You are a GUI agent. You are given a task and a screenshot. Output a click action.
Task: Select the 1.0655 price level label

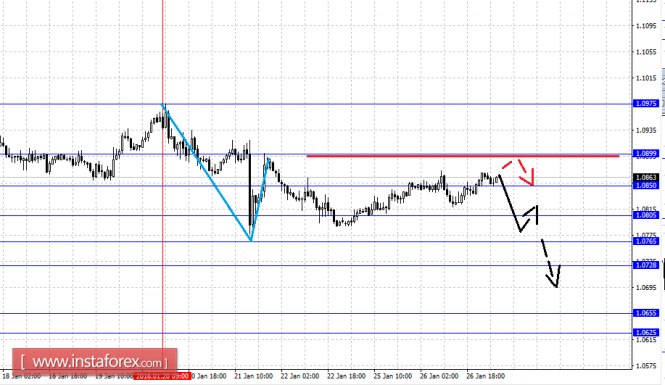646,313
